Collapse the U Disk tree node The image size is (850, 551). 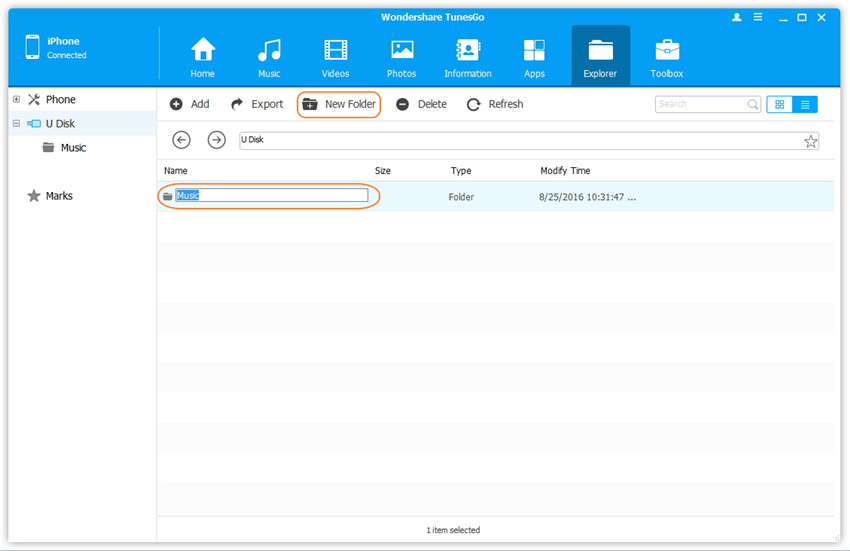[16, 124]
